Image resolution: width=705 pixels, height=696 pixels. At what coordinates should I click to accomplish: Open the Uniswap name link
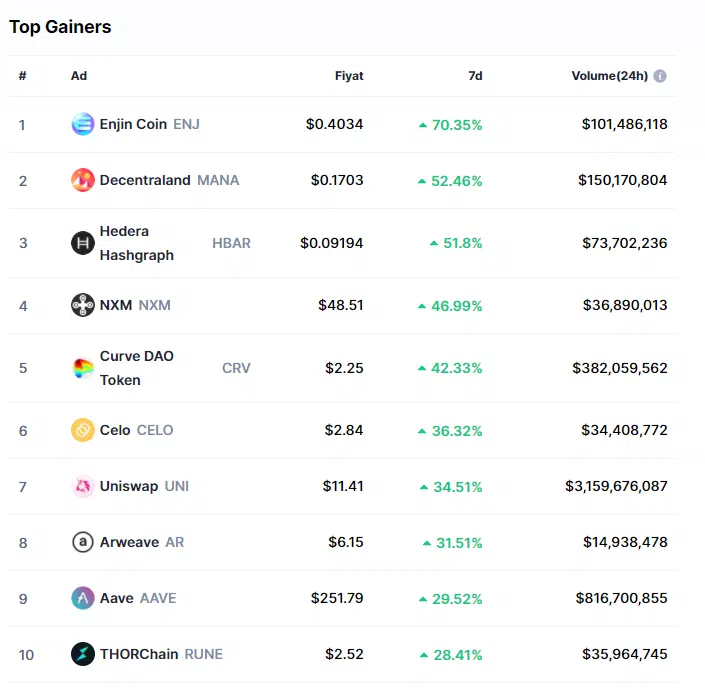(129, 487)
